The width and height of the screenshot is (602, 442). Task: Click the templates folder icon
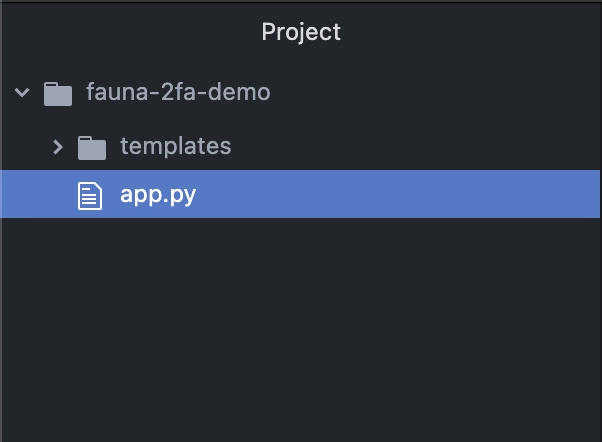92,147
